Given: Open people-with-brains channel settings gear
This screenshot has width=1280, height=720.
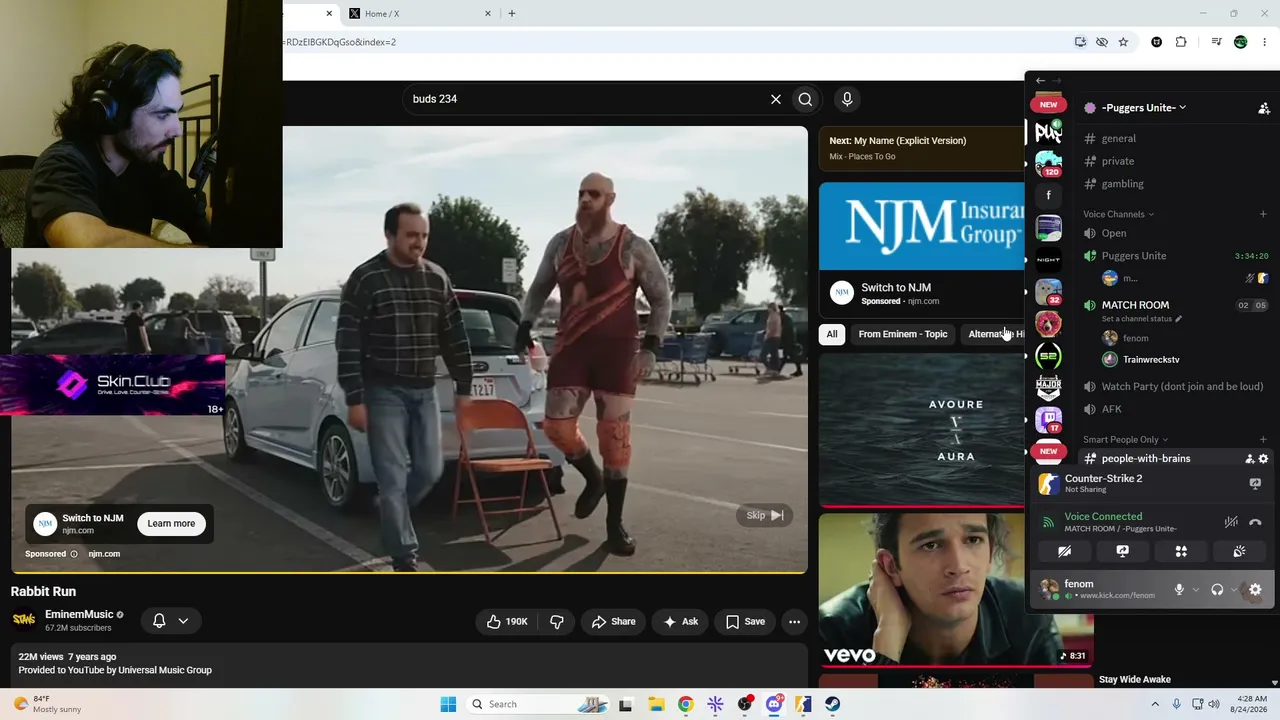Looking at the screenshot, I should 1263,459.
